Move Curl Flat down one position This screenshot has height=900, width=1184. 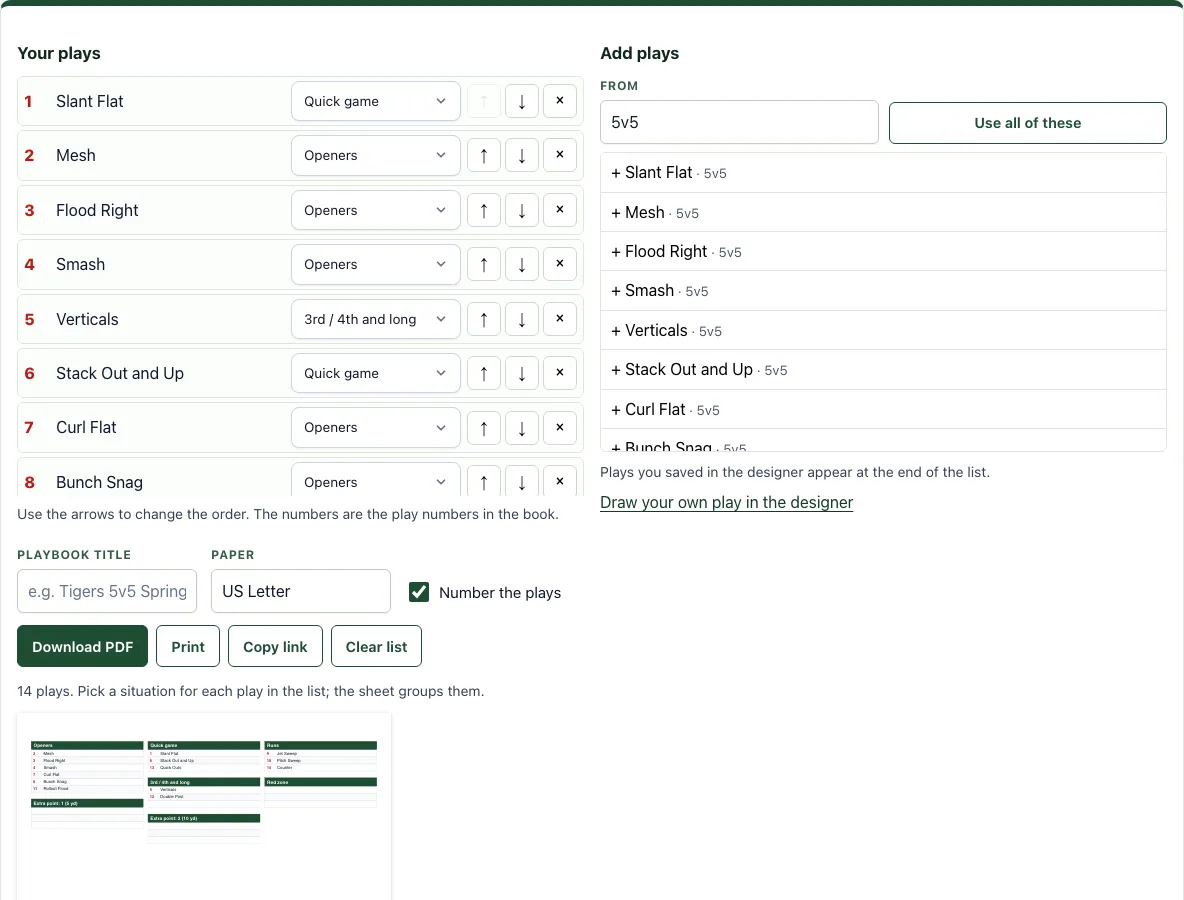point(522,427)
